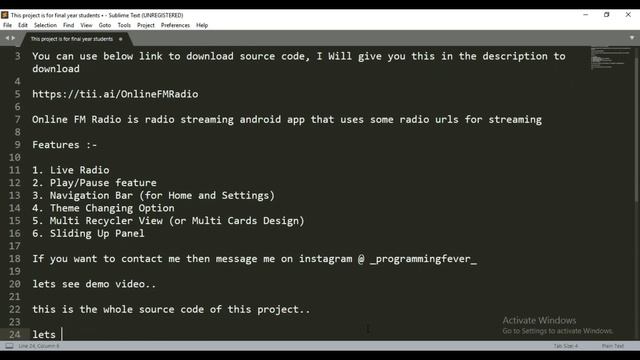Screen dimensions: 640x360
Task: Click the '_programmingfever_' instagram handle
Action: click(x=423, y=259)
